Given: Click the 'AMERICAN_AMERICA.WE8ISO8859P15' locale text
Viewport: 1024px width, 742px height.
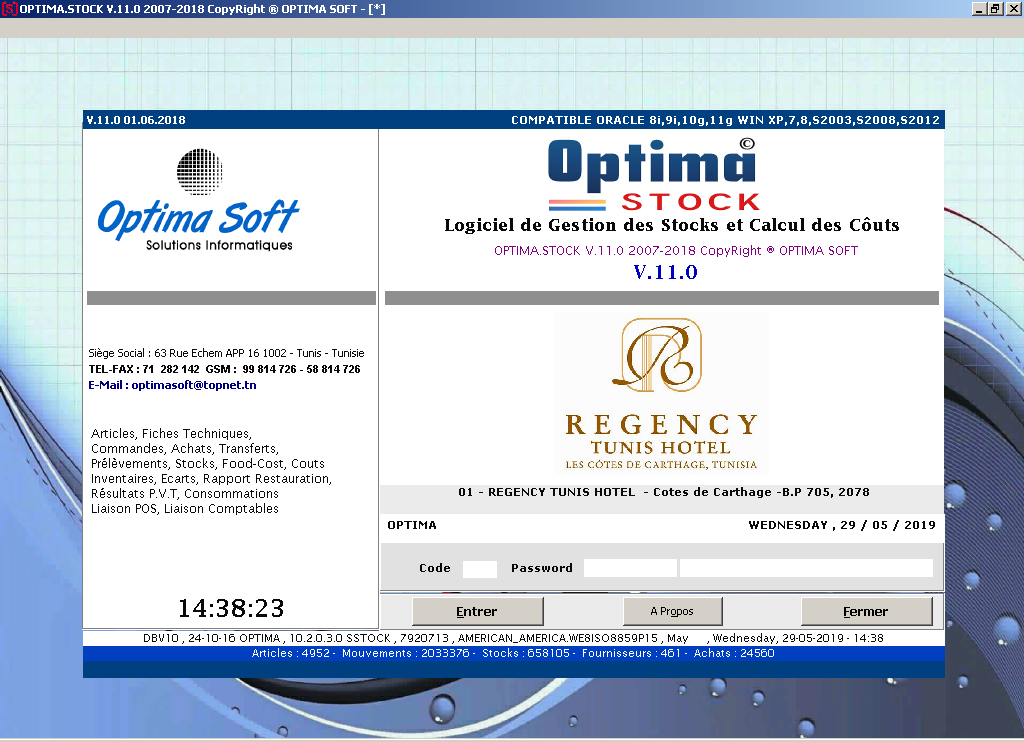Looking at the screenshot, I should tap(558, 638).
